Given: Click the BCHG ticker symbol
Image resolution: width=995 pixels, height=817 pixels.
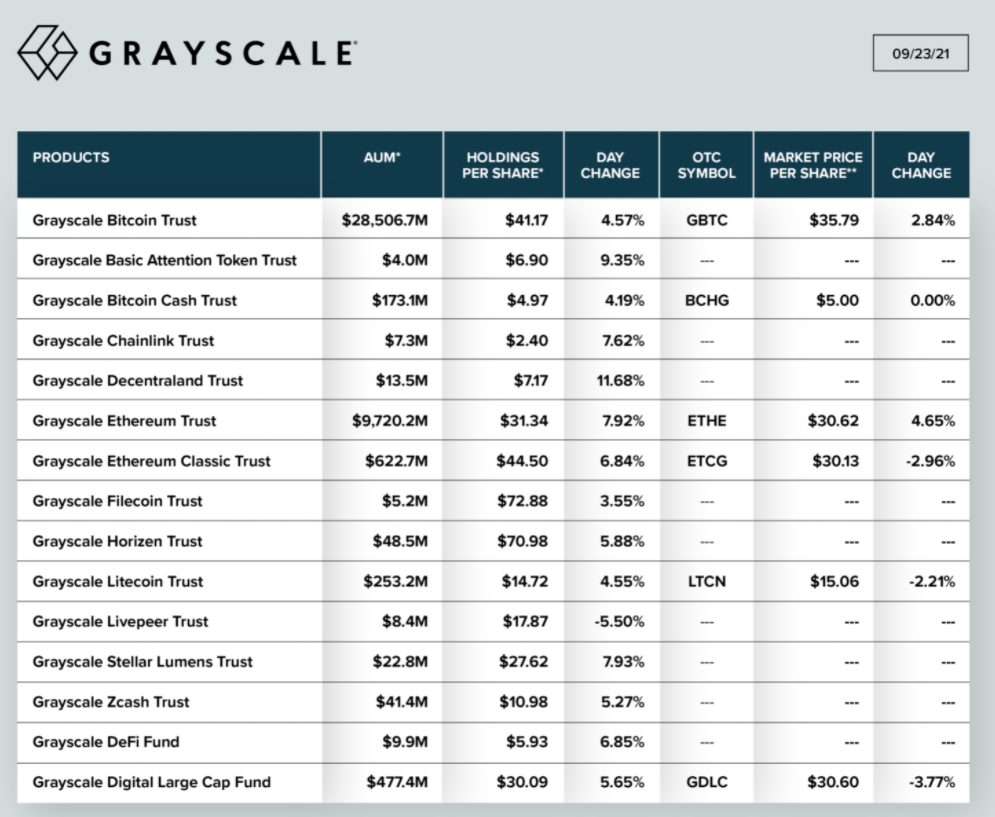Looking at the screenshot, I should 706,300.
